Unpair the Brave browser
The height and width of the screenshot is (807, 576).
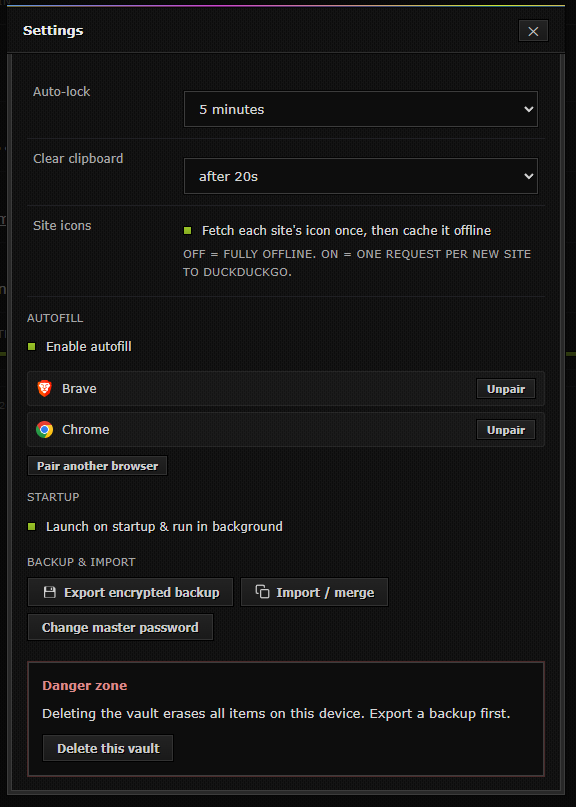pos(505,389)
